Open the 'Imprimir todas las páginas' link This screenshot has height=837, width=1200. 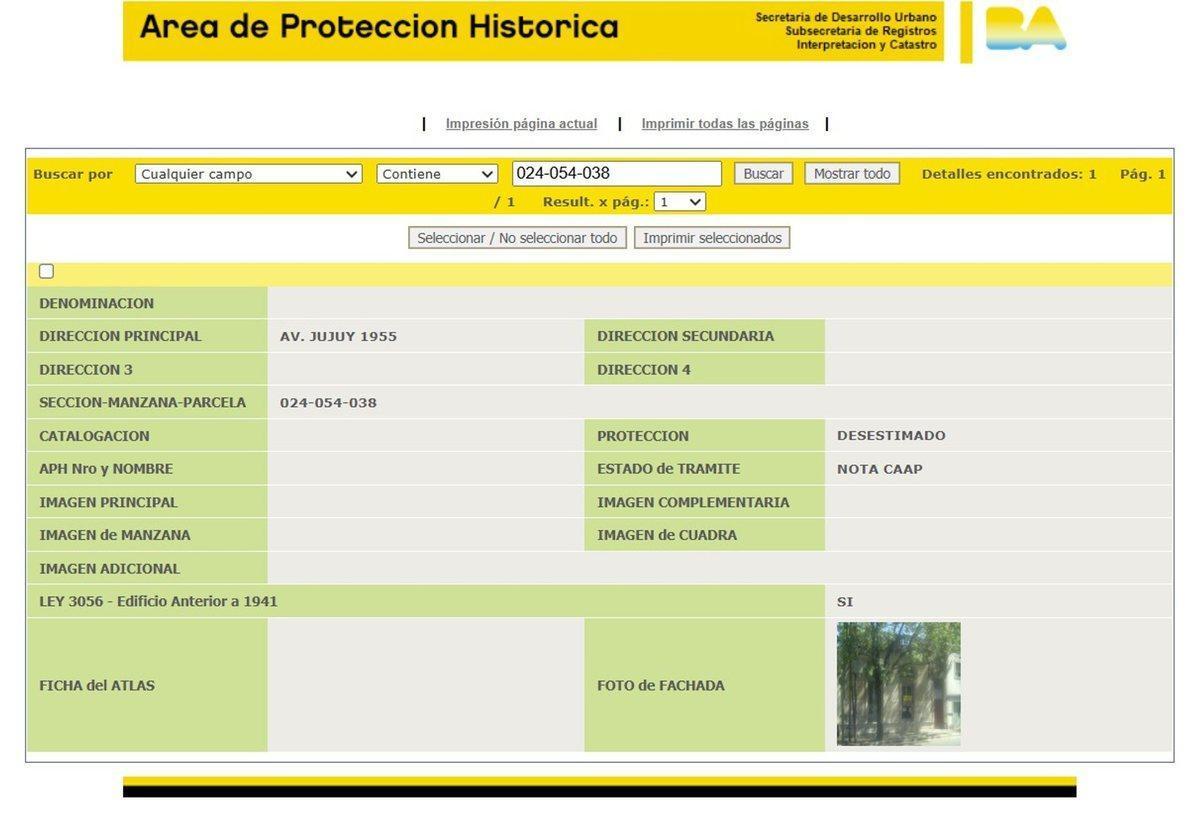point(725,124)
